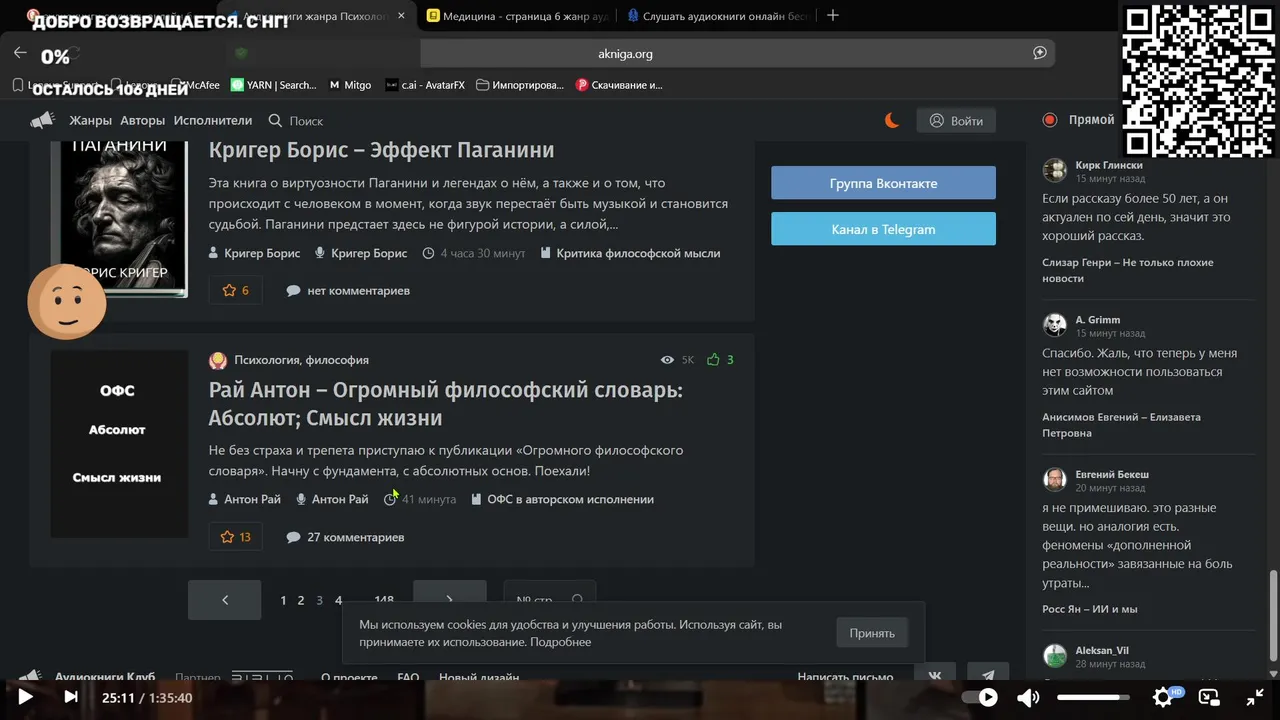Click the star rating 13 on ОФС book

point(236,537)
